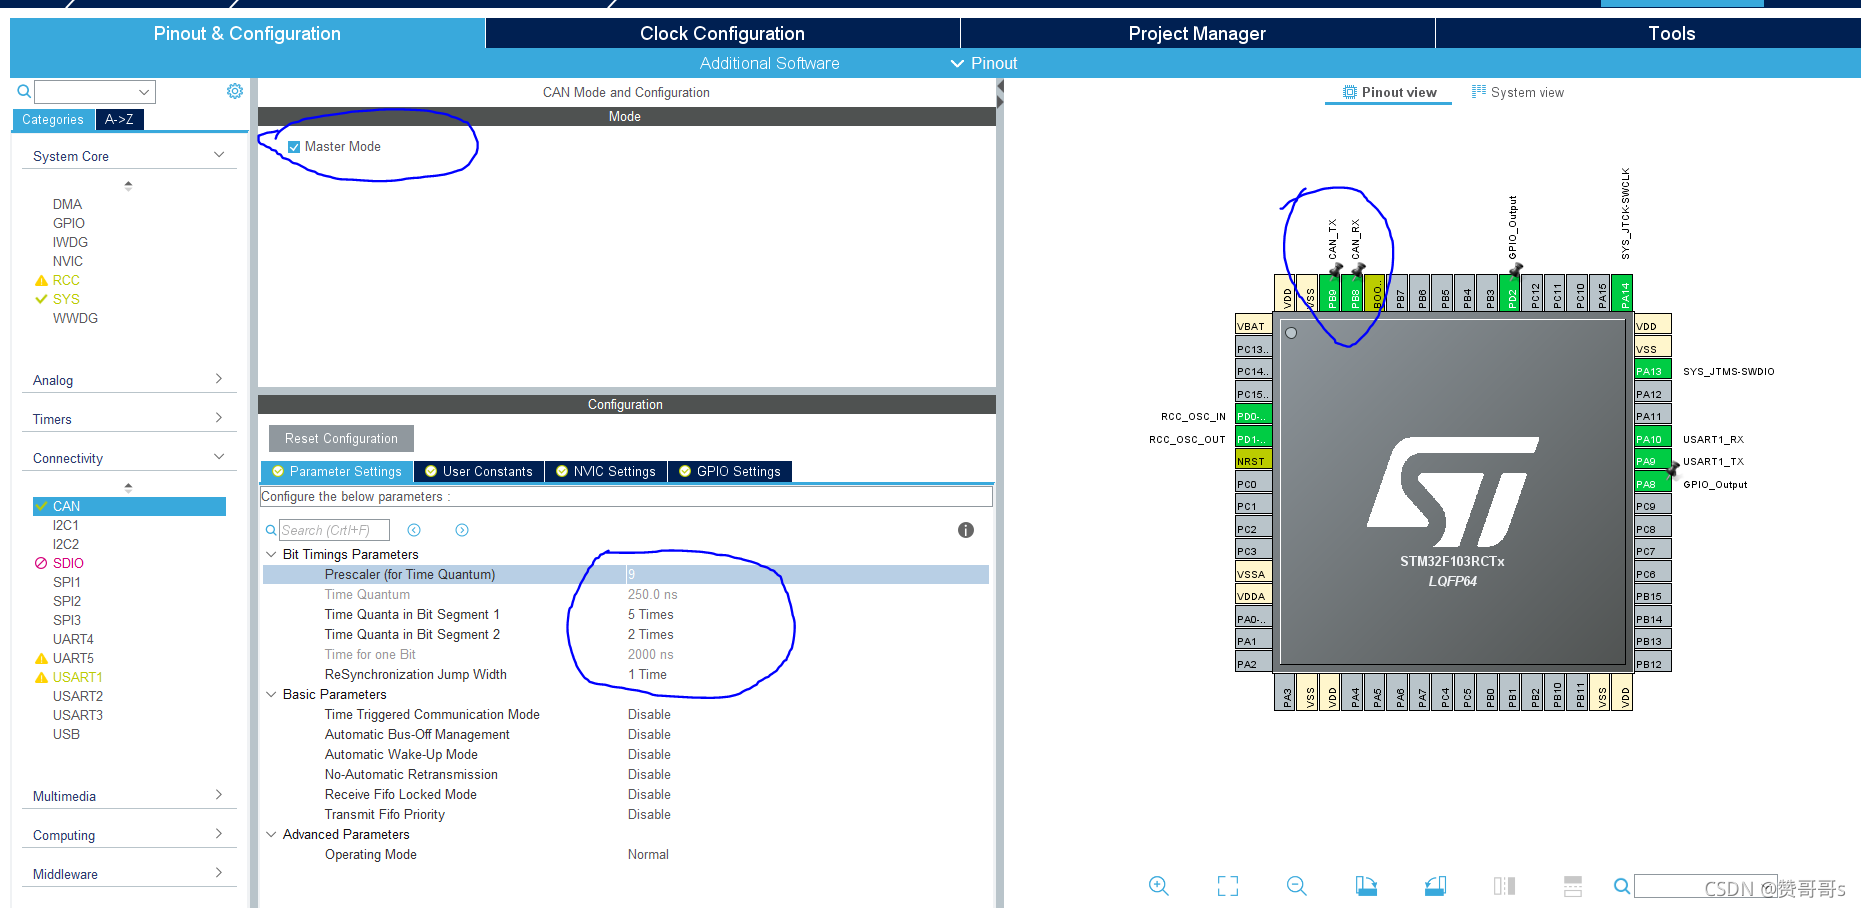Open the NVIC Settings tab

click(606, 471)
